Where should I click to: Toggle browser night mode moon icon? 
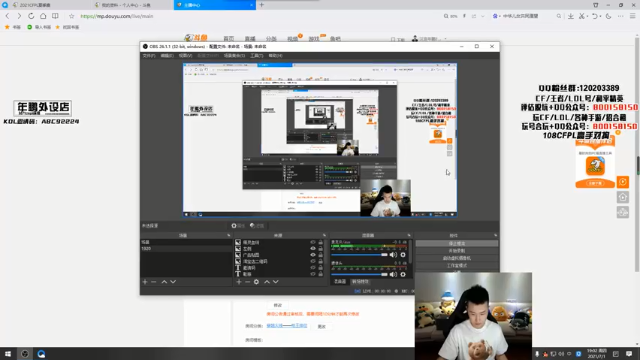609,16
